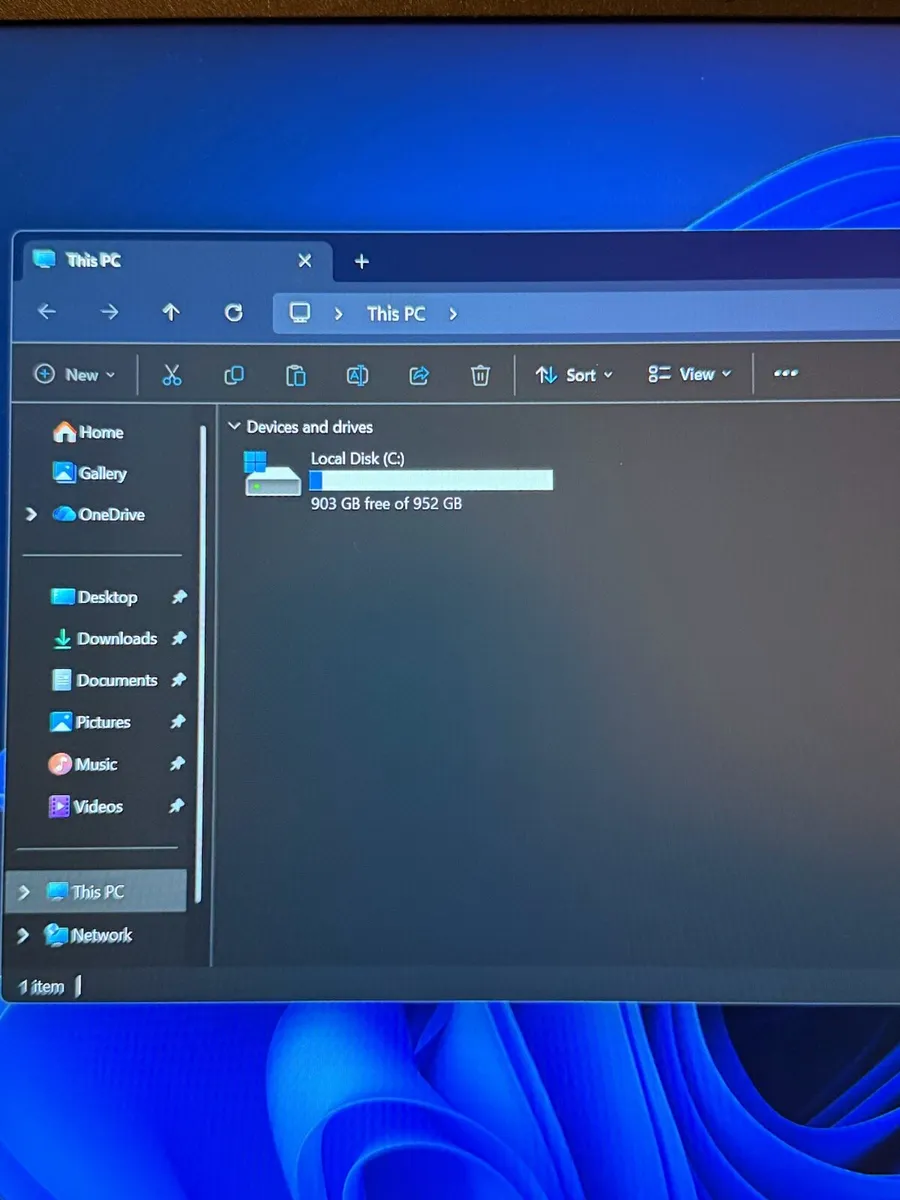Click the 'Devices and drives' header text

[309, 427]
